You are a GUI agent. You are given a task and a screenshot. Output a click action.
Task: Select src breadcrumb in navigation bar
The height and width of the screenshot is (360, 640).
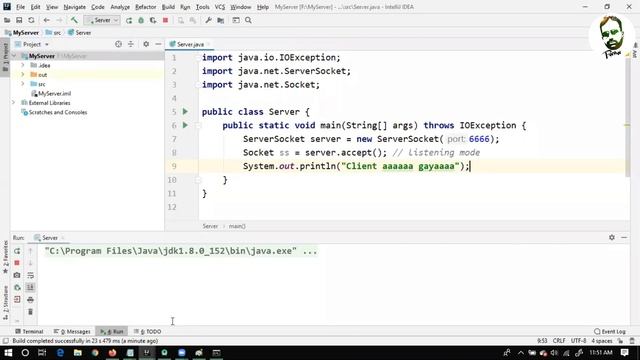[53, 33]
